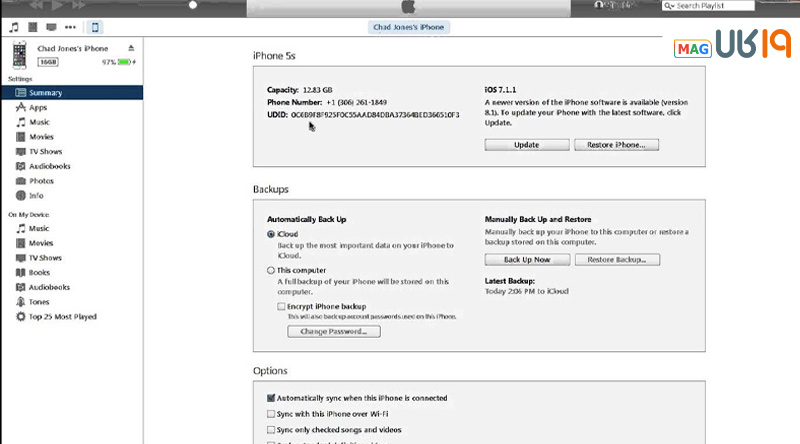Toggle Automatically sync when iPhone is connected

271,398
